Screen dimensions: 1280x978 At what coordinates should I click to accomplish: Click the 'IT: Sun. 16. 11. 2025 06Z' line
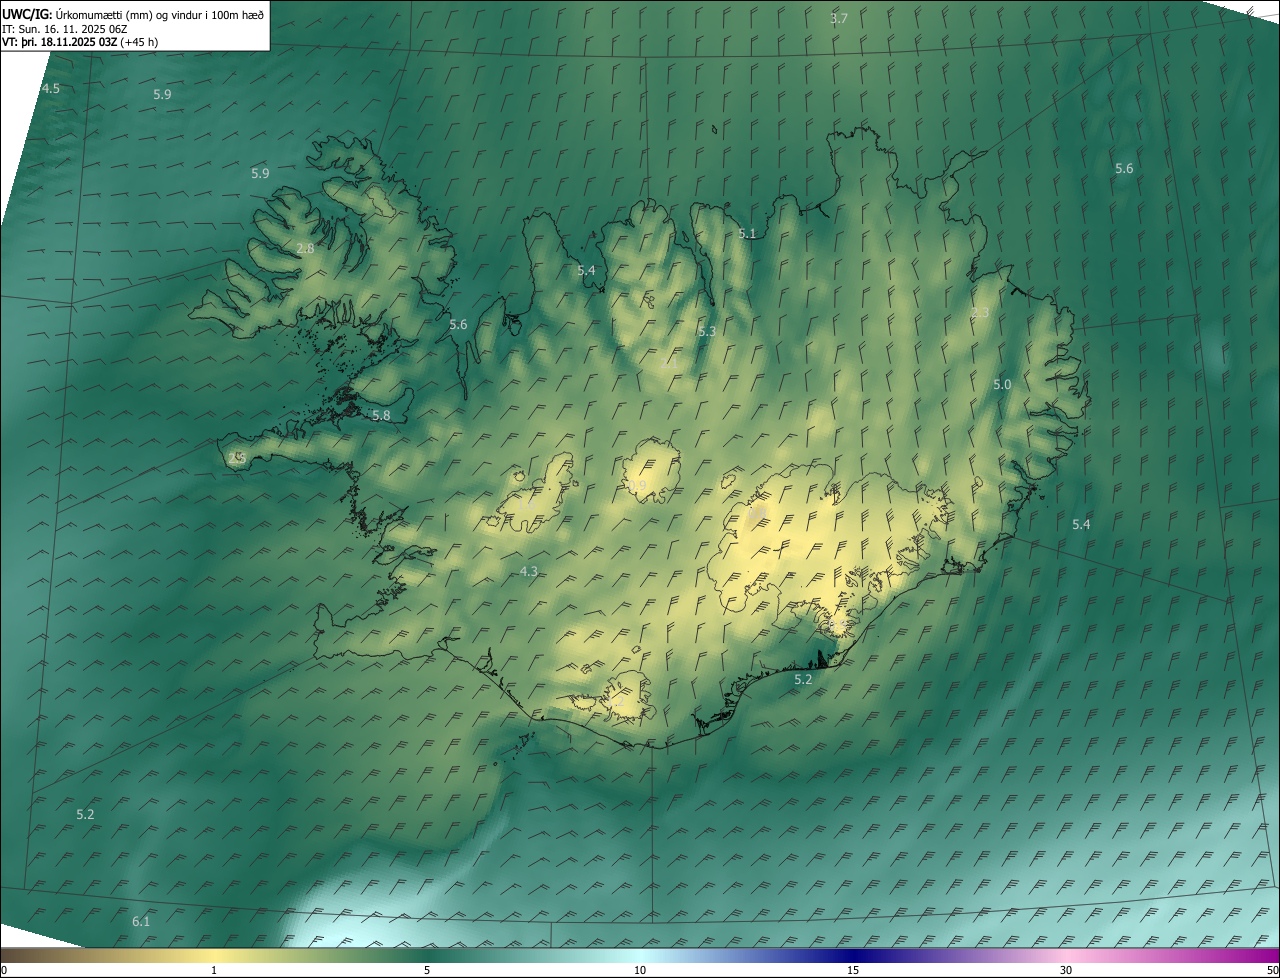click(x=65, y=28)
